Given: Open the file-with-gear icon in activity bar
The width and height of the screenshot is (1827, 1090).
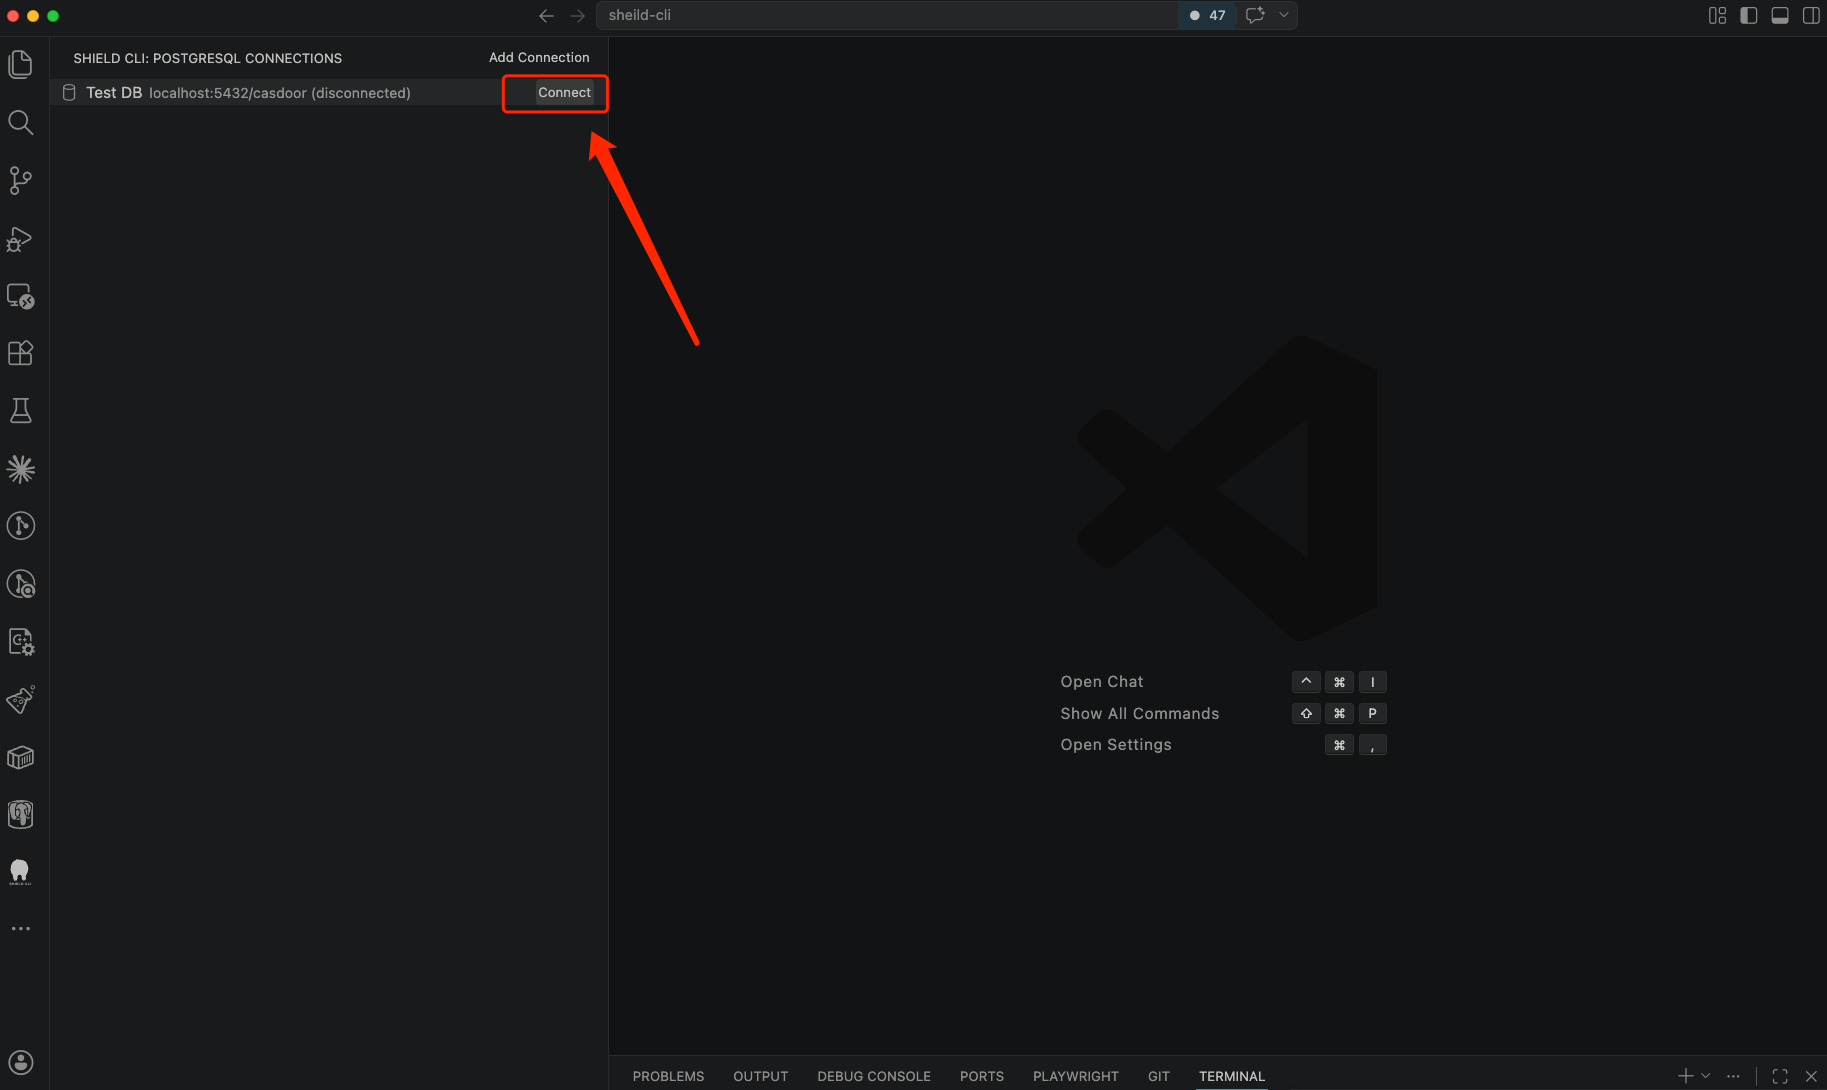Looking at the screenshot, I should tap(20, 642).
